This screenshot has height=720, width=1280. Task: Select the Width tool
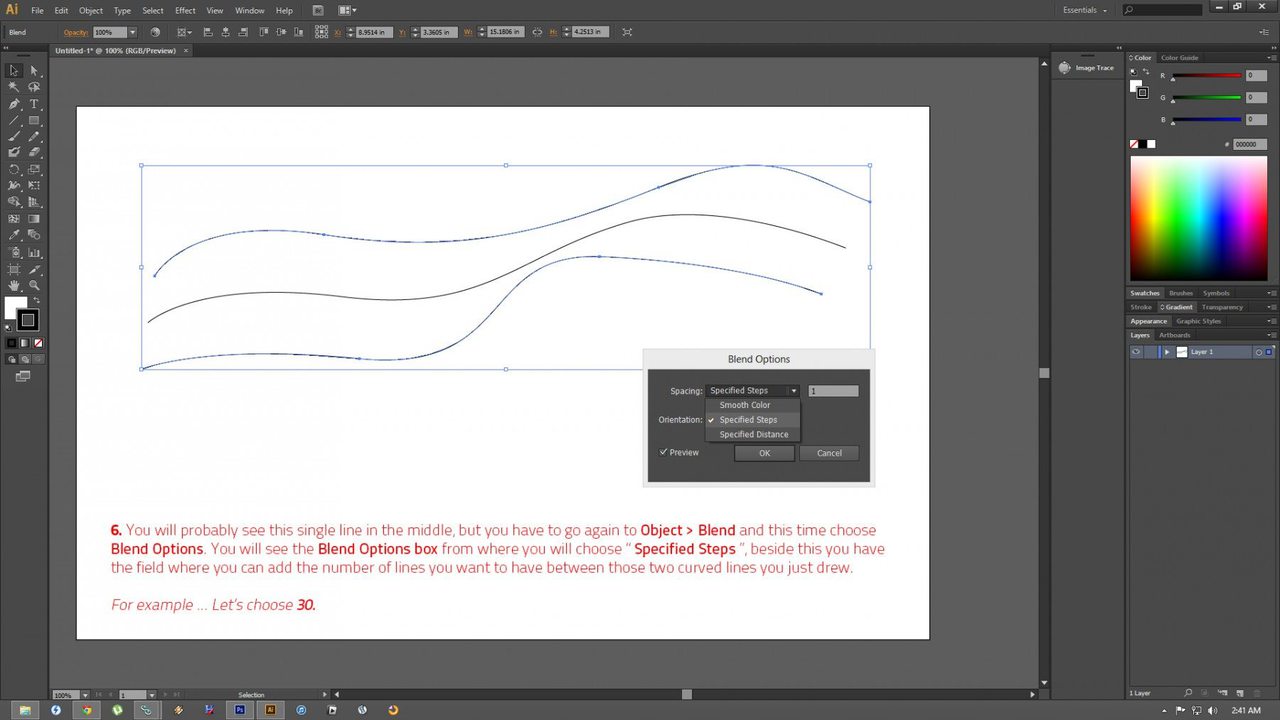14,186
